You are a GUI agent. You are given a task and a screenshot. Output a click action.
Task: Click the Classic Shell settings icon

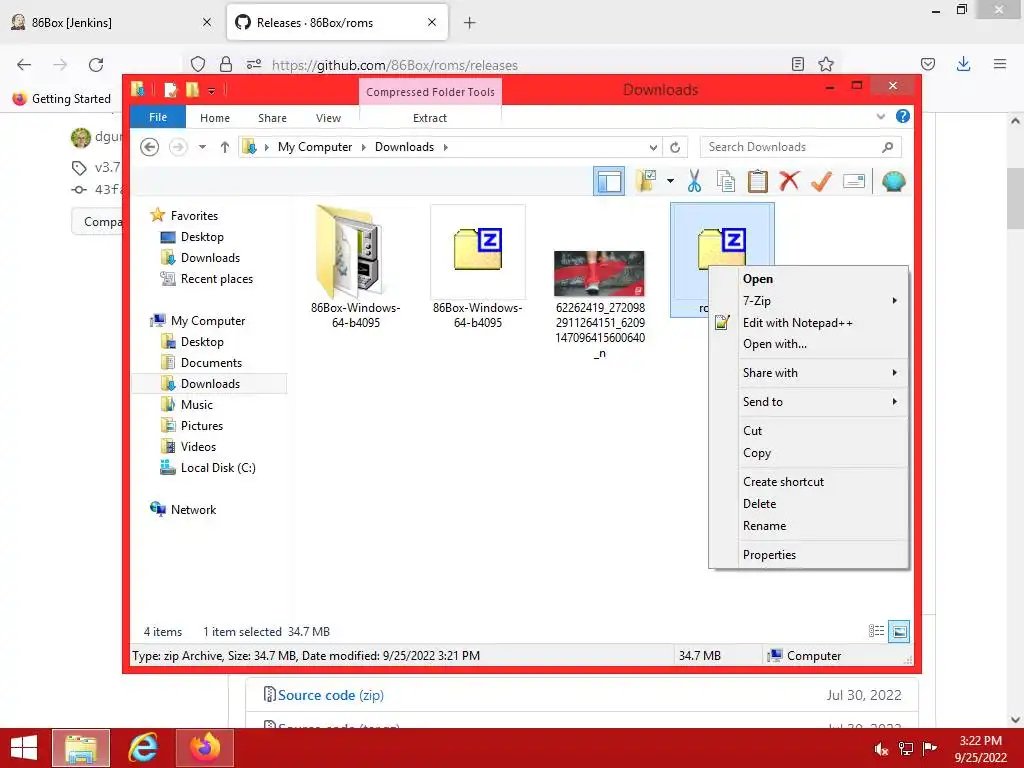(893, 181)
